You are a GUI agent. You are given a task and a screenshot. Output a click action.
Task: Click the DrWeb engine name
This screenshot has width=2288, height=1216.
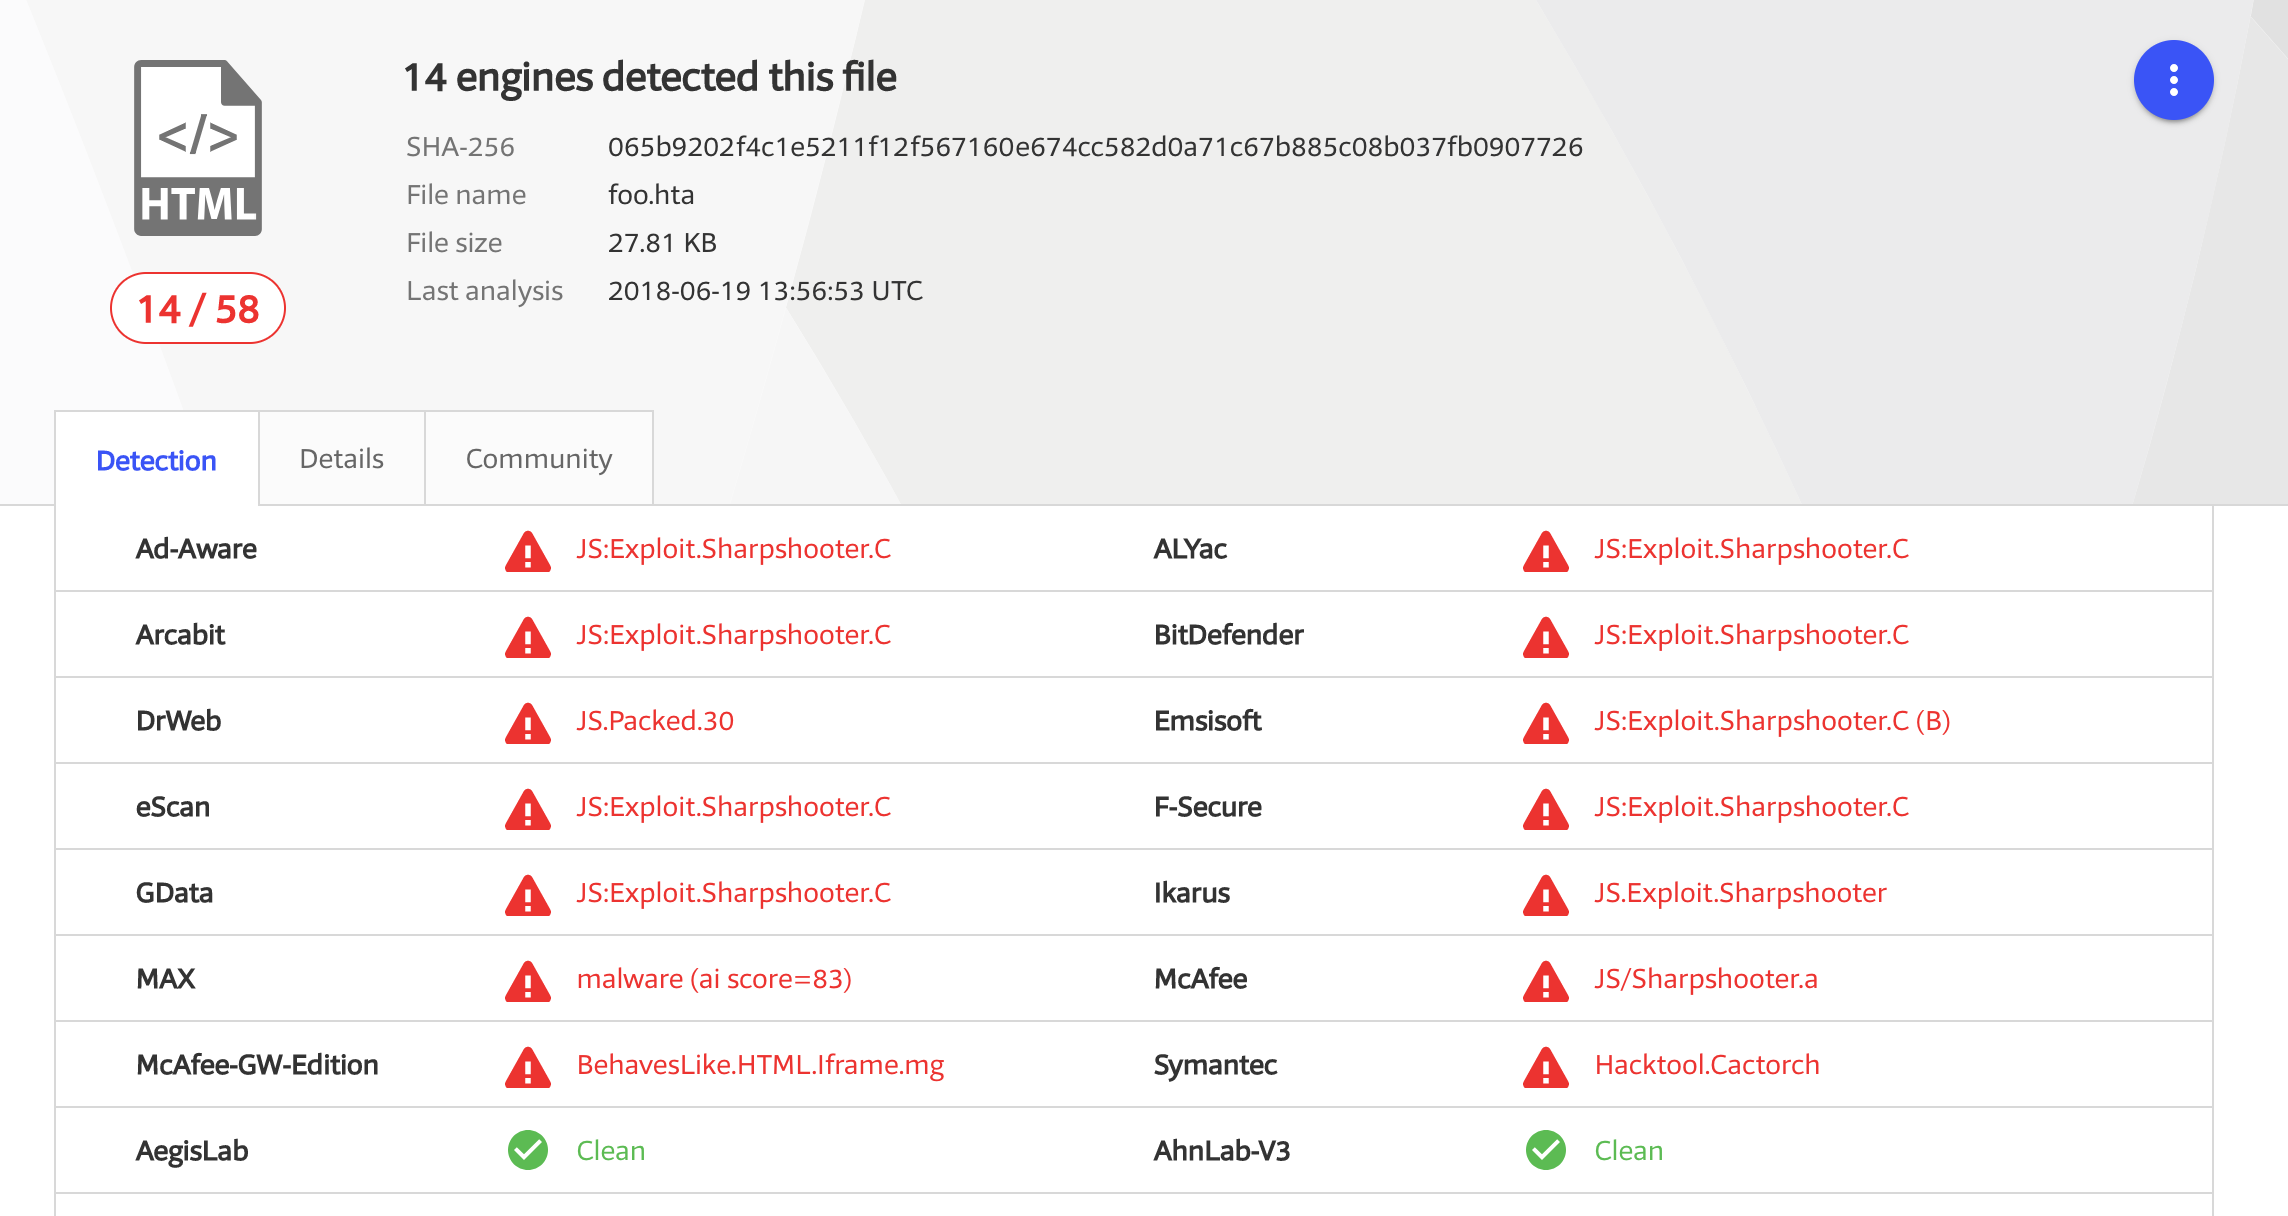pyautogui.click(x=178, y=721)
